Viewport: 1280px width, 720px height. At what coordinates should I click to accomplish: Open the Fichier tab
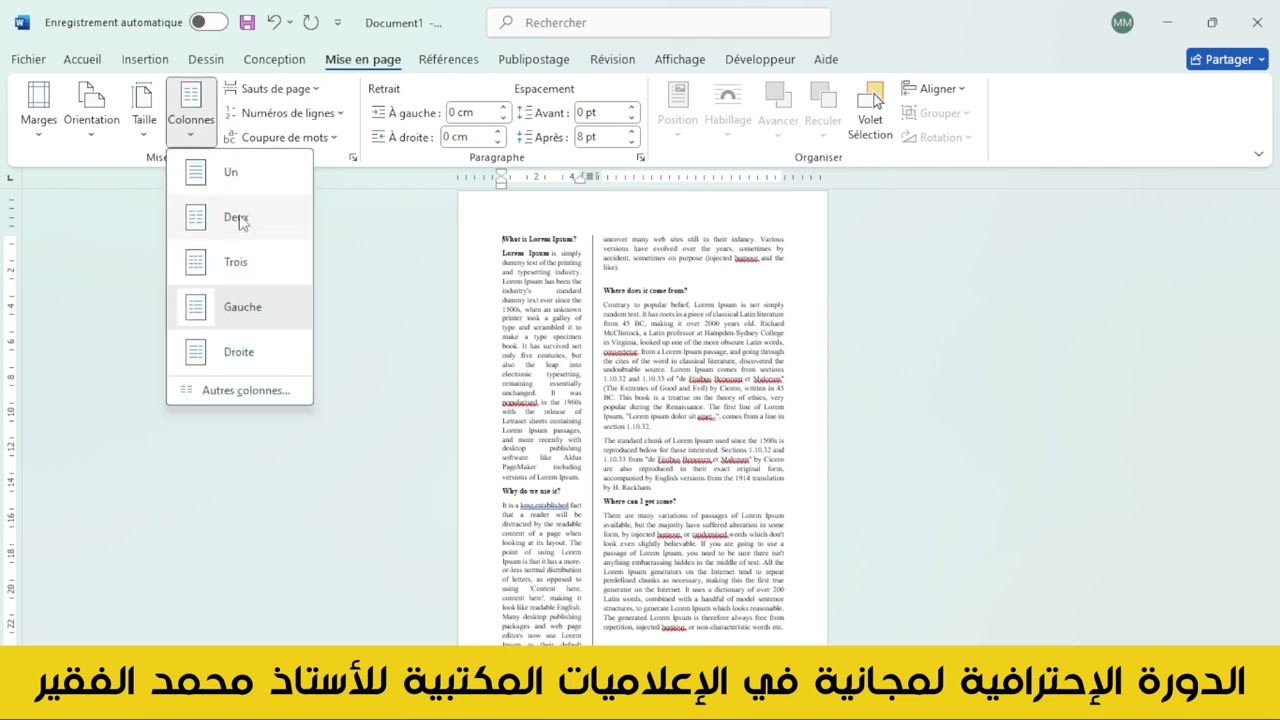pyautogui.click(x=29, y=59)
